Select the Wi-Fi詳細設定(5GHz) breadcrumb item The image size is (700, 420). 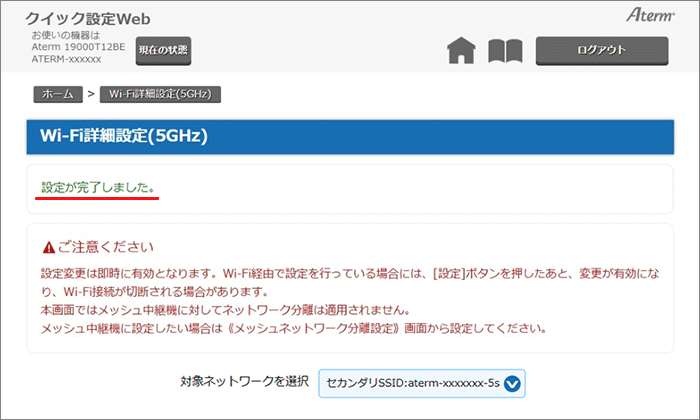pos(160,94)
